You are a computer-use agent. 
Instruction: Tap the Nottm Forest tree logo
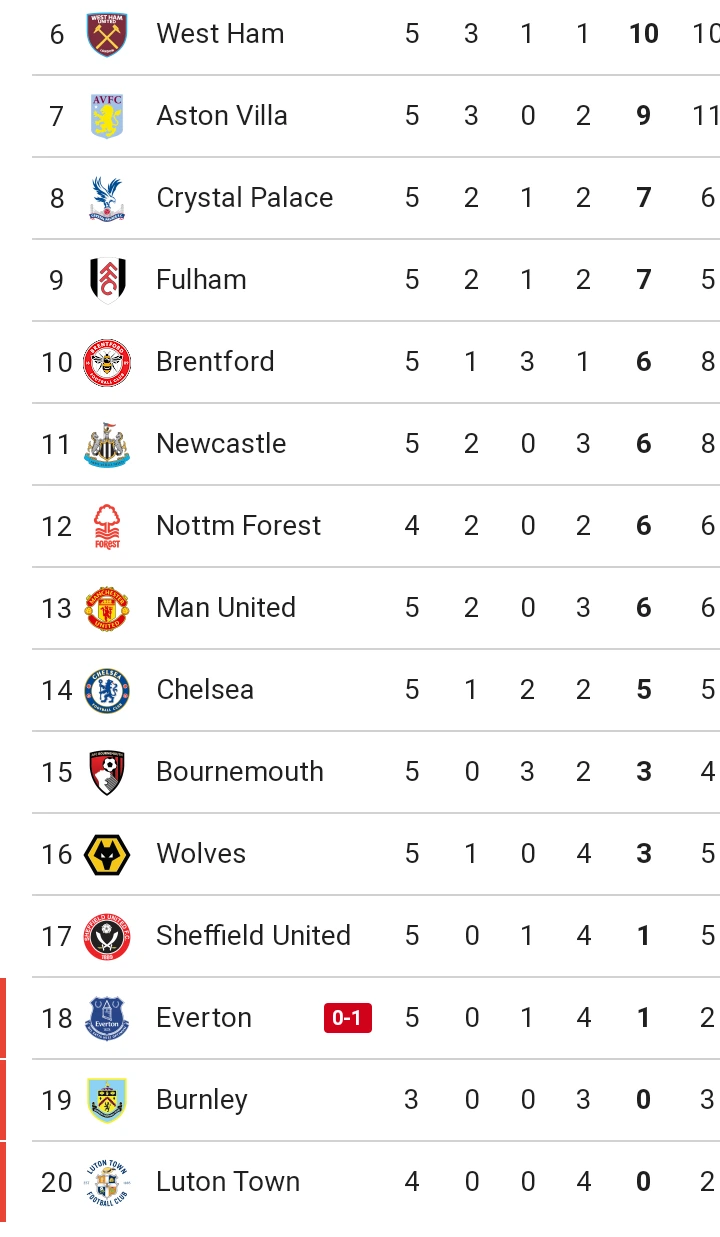click(107, 526)
